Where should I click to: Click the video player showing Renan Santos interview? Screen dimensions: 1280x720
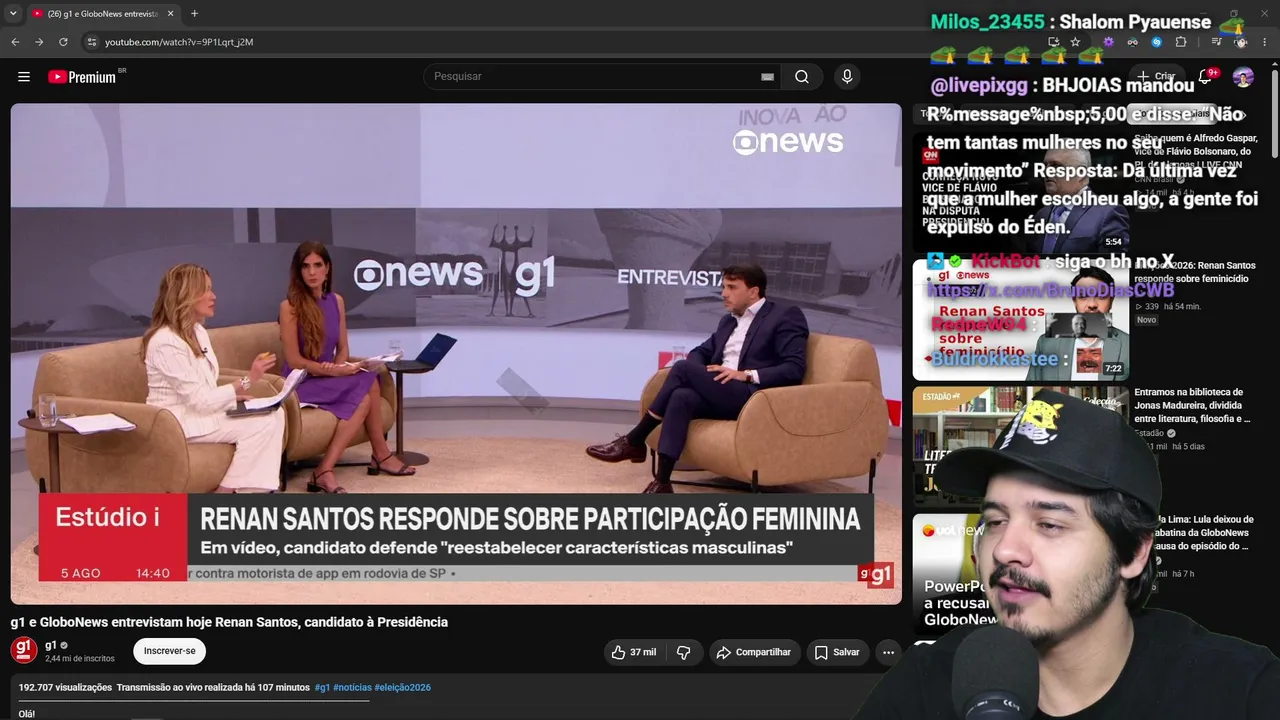pyautogui.click(x=456, y=354)
